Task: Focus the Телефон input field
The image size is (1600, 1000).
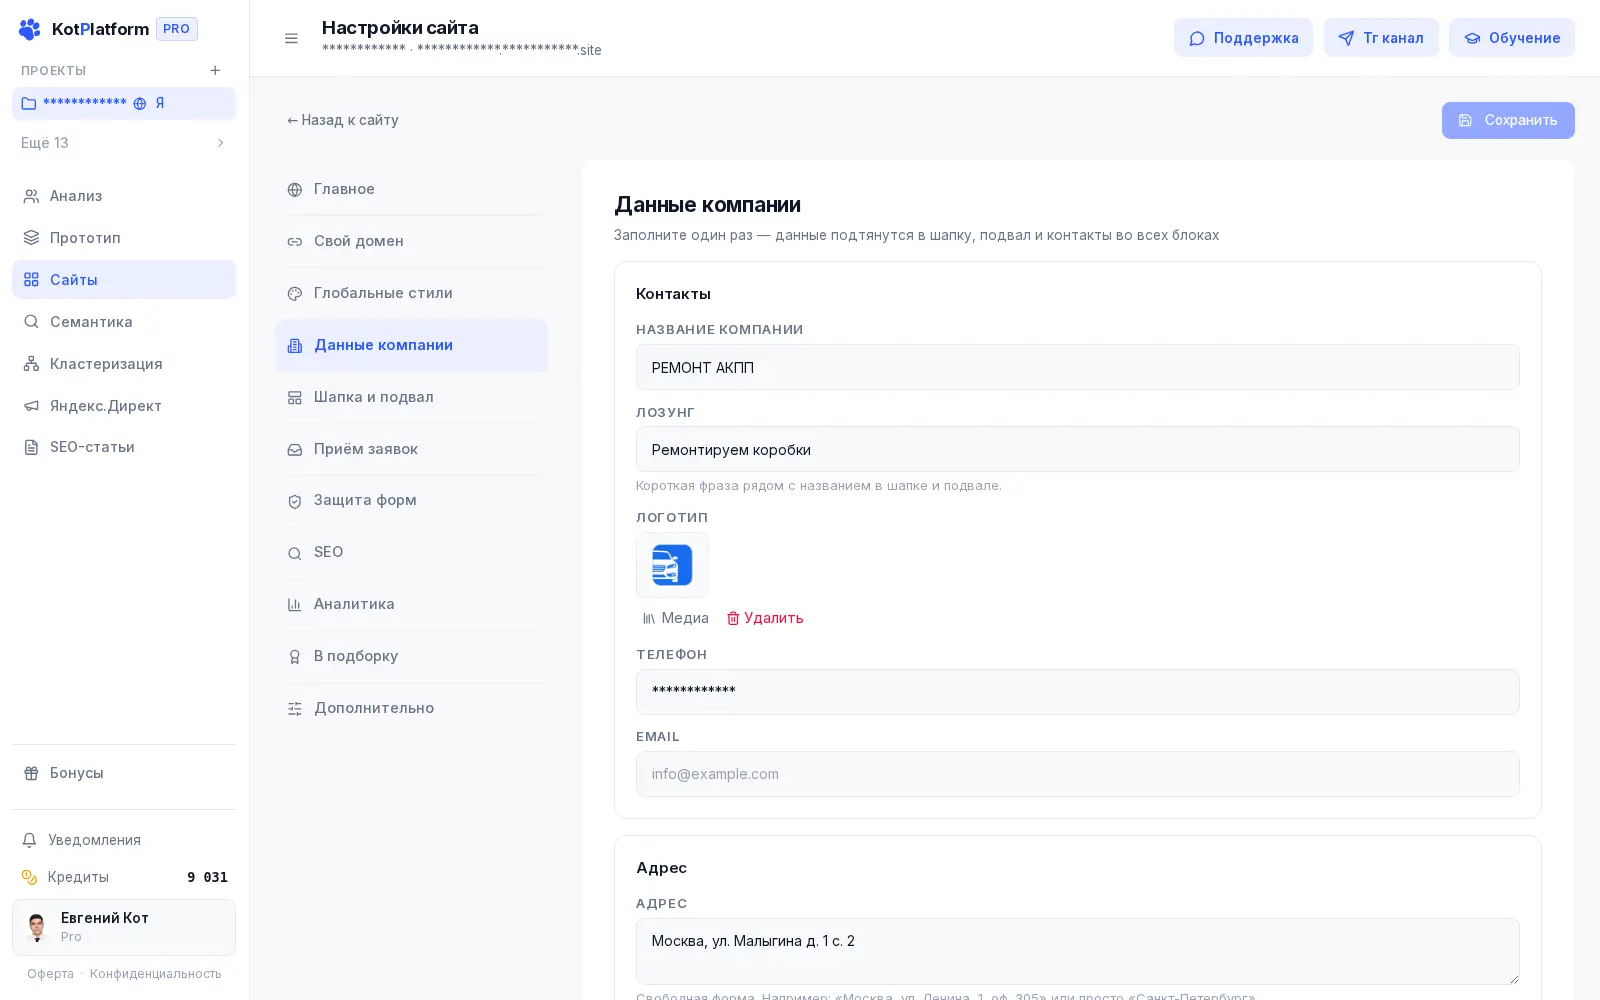Action: point(1078,692)
